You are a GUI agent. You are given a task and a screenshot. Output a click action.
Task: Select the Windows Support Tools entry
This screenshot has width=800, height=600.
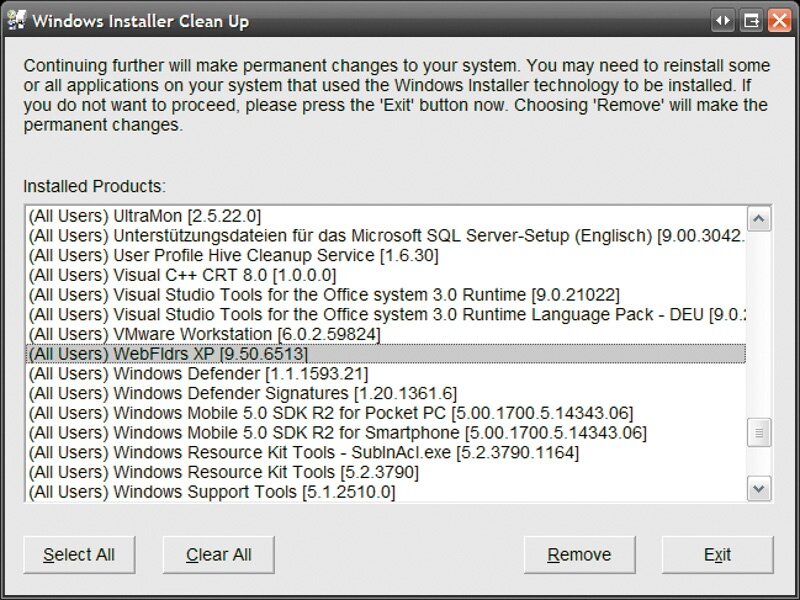click(211, 492)
